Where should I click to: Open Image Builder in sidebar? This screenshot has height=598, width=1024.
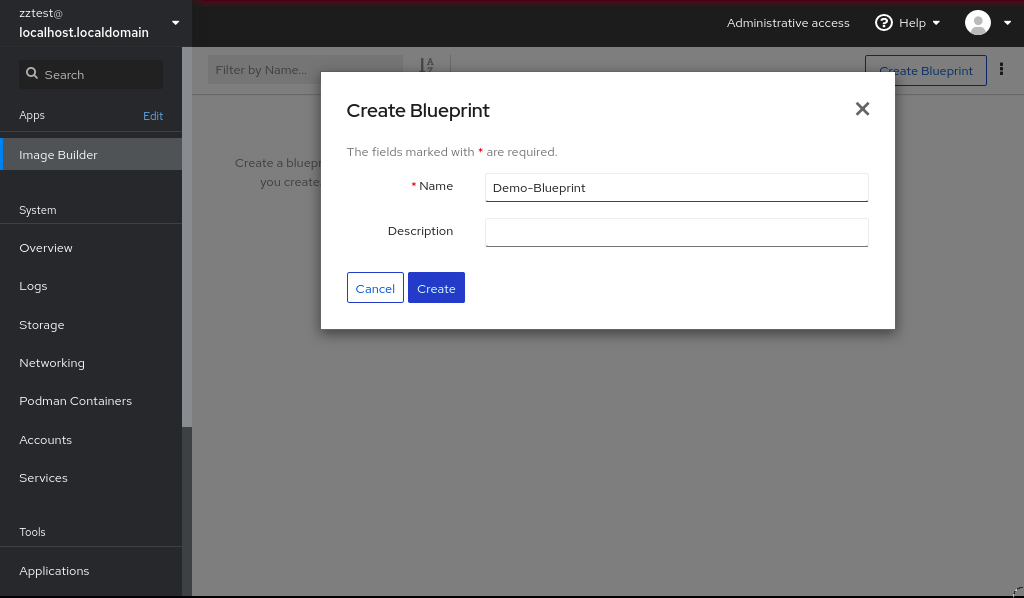58,155
